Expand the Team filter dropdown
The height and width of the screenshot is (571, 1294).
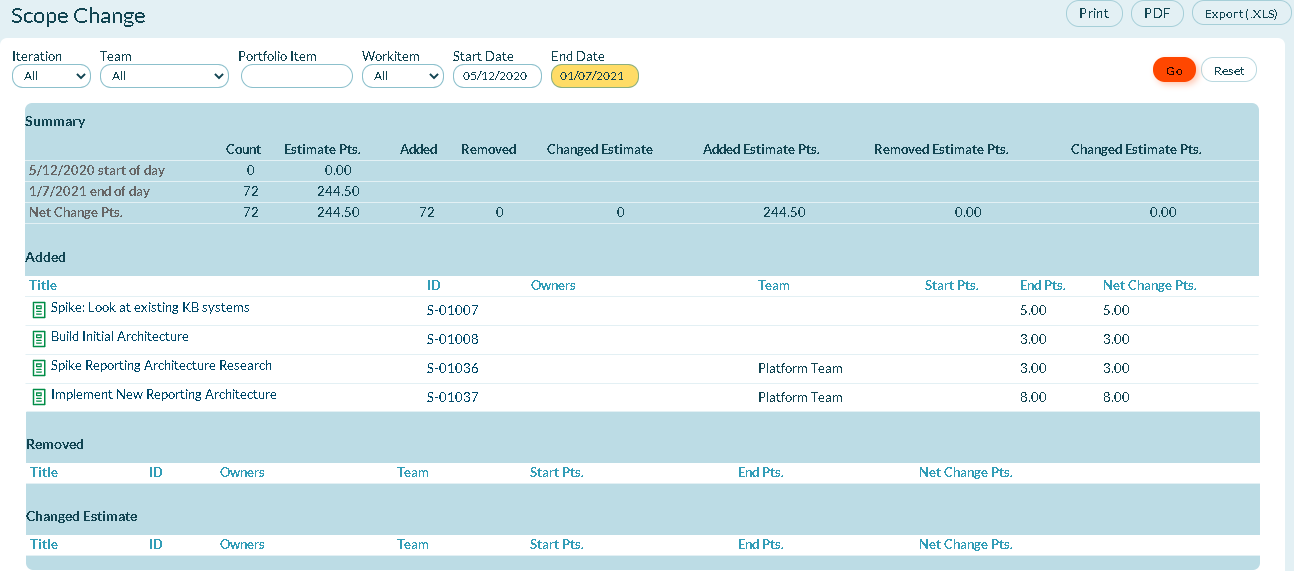(x=165, y=76)
